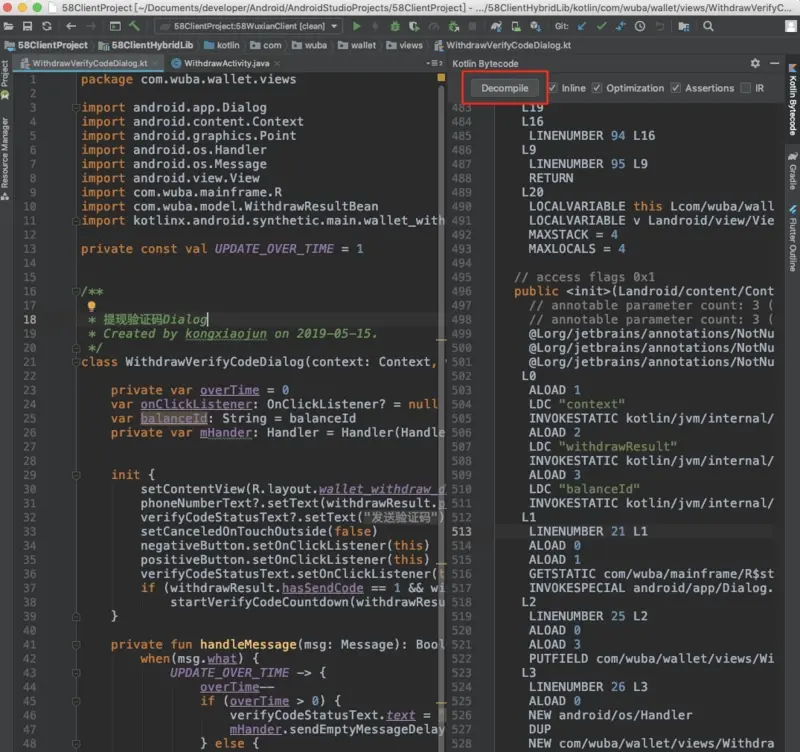
Task: Toggle the Assertions checkbox
Action: pos(676,88)
